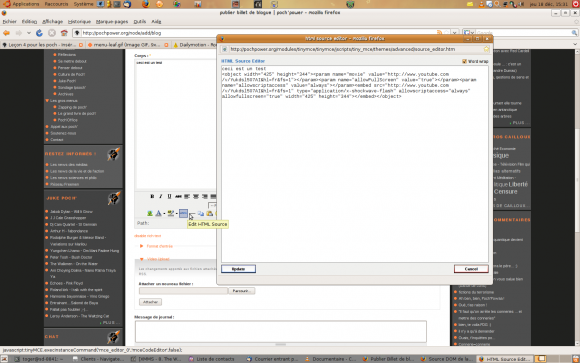Viewport: 580px width, 363px height.
Task: Switch to the Dailymotion tab
Action: (194, 45)
